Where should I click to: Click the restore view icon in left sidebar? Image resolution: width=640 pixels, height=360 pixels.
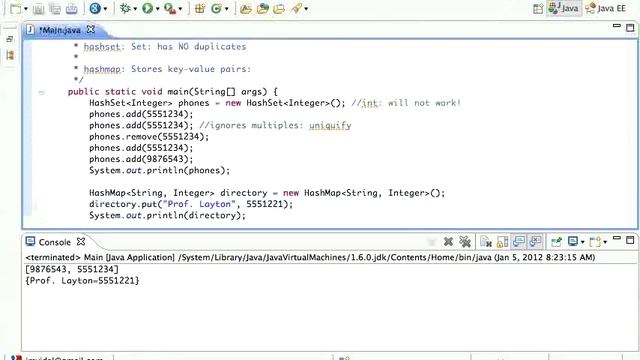(x=10, y=39)
